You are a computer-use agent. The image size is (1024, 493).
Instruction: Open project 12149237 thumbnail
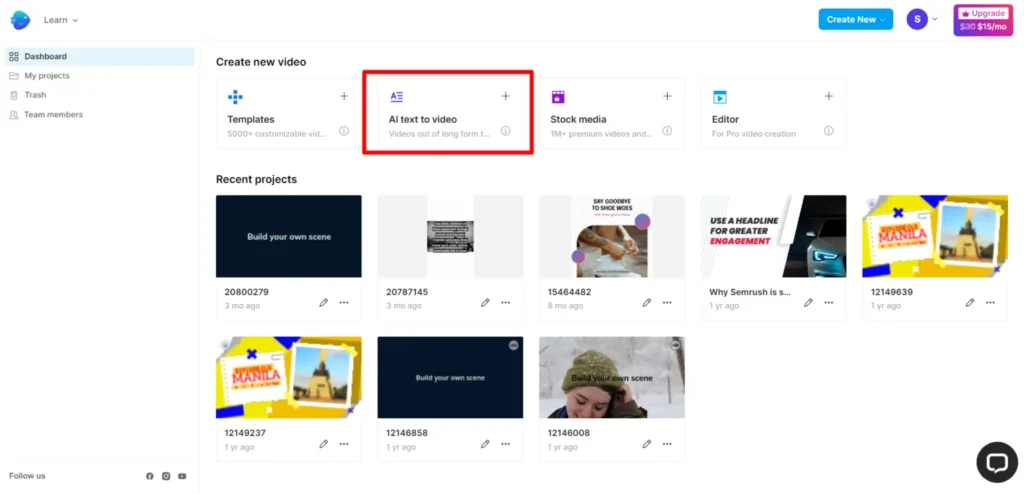coord(289,377)
